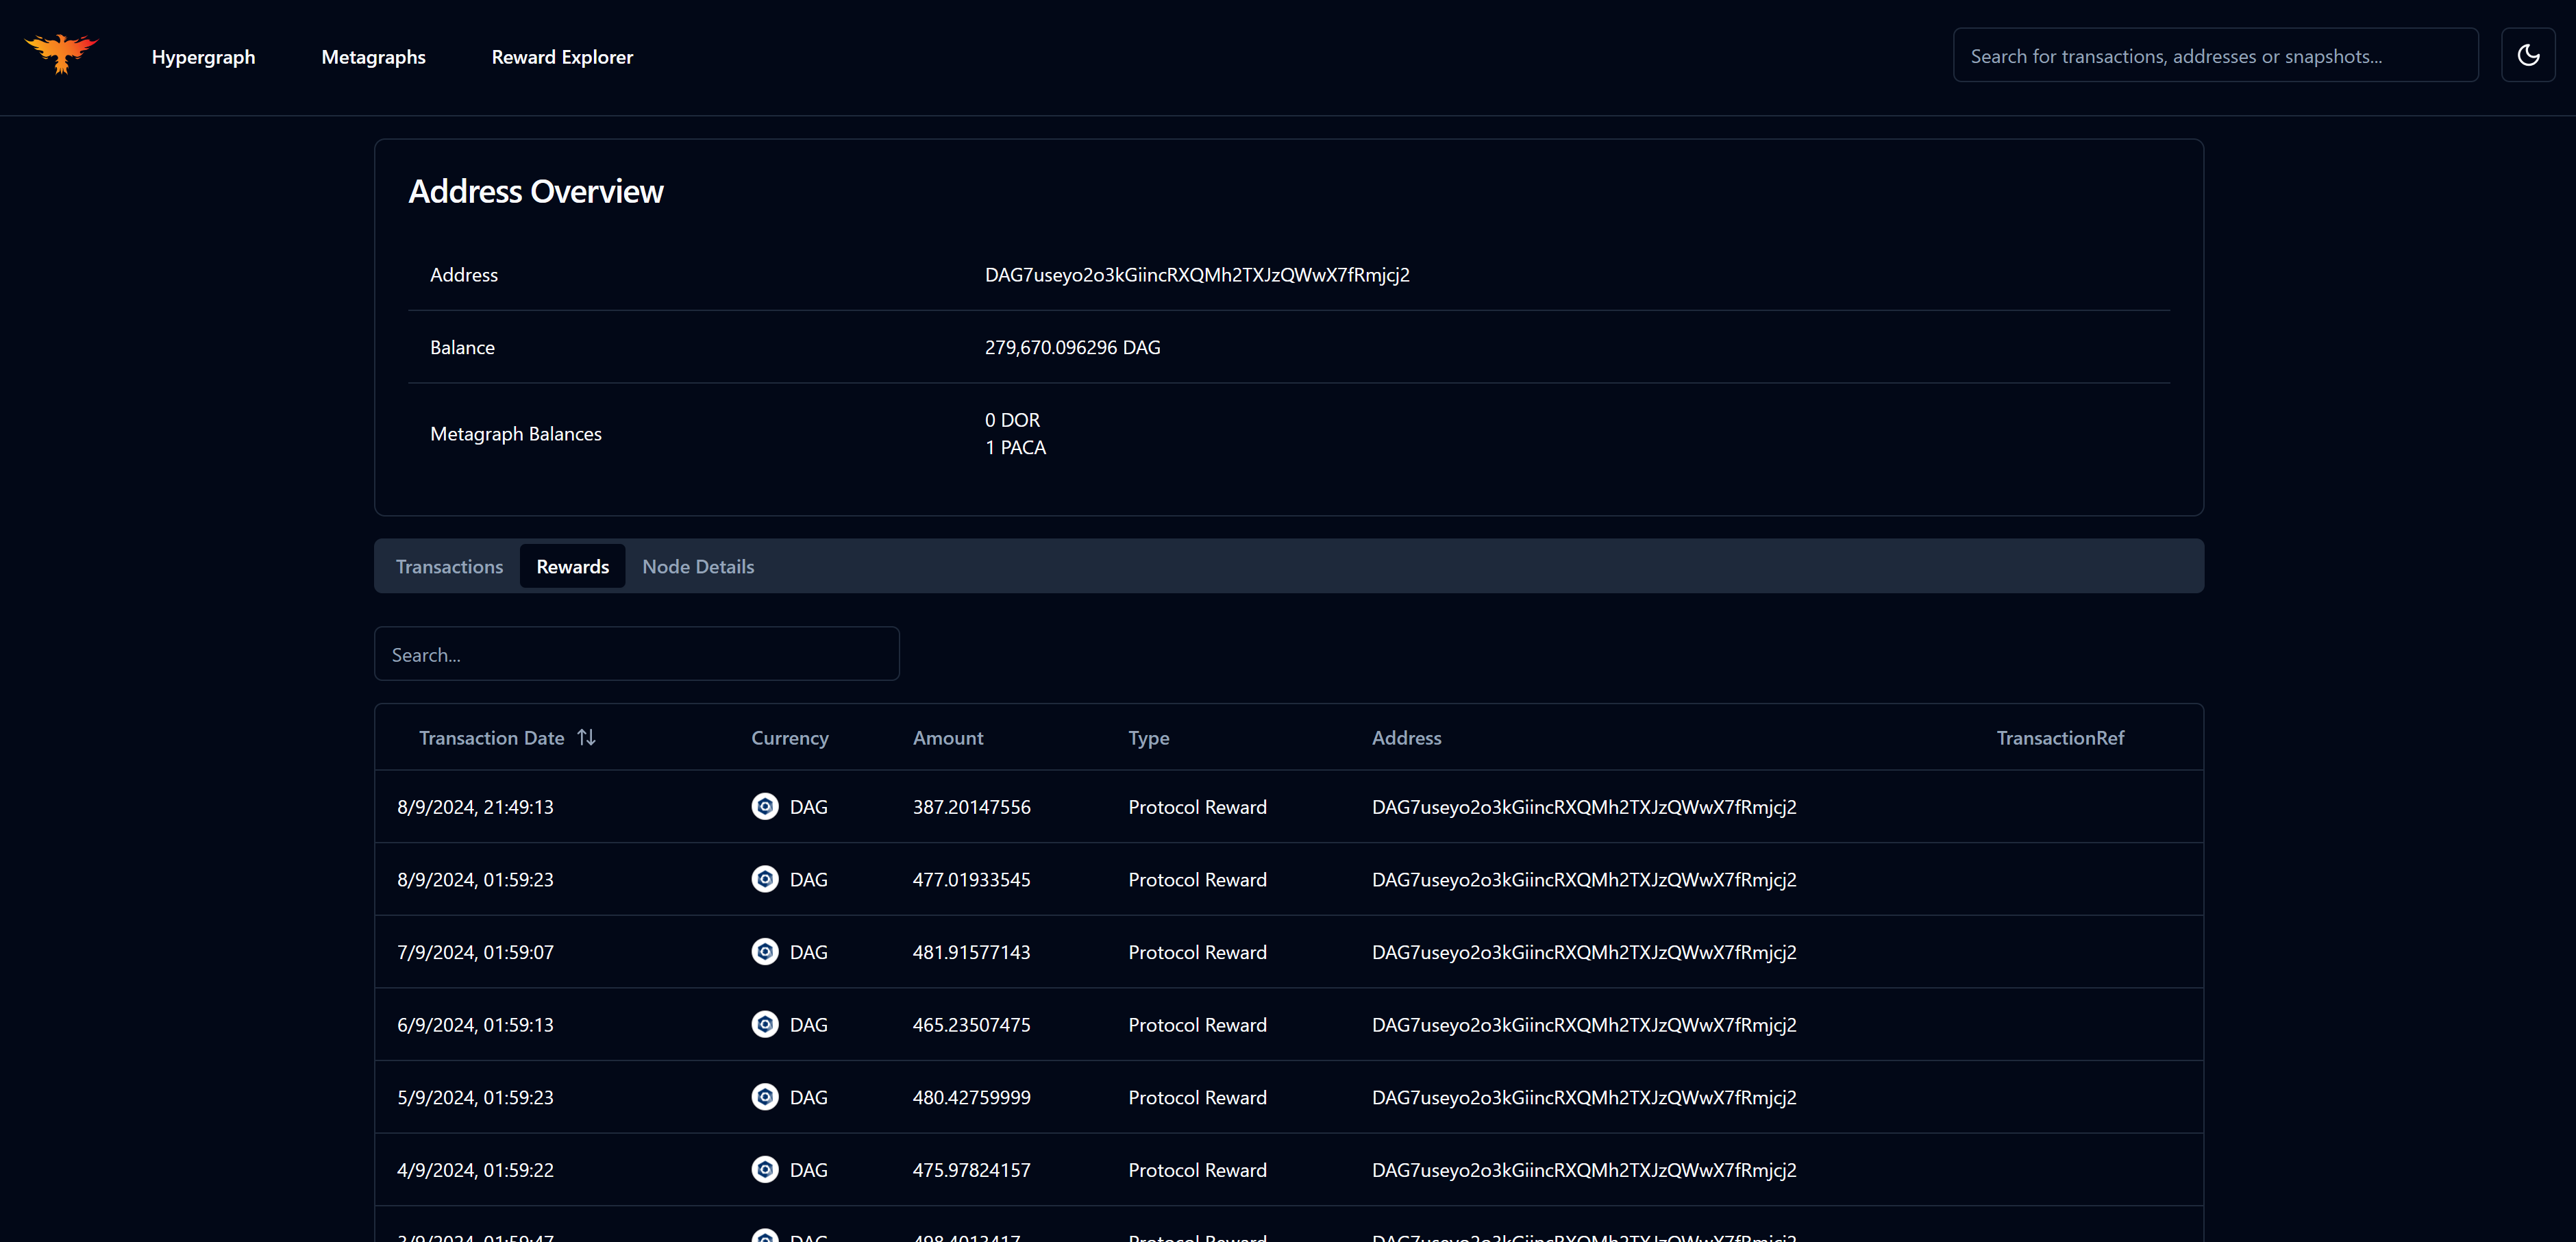Click DAG coin icon in 481.91577143 row
This screenshot has height=1242, width=2576.
click(765, 952)
